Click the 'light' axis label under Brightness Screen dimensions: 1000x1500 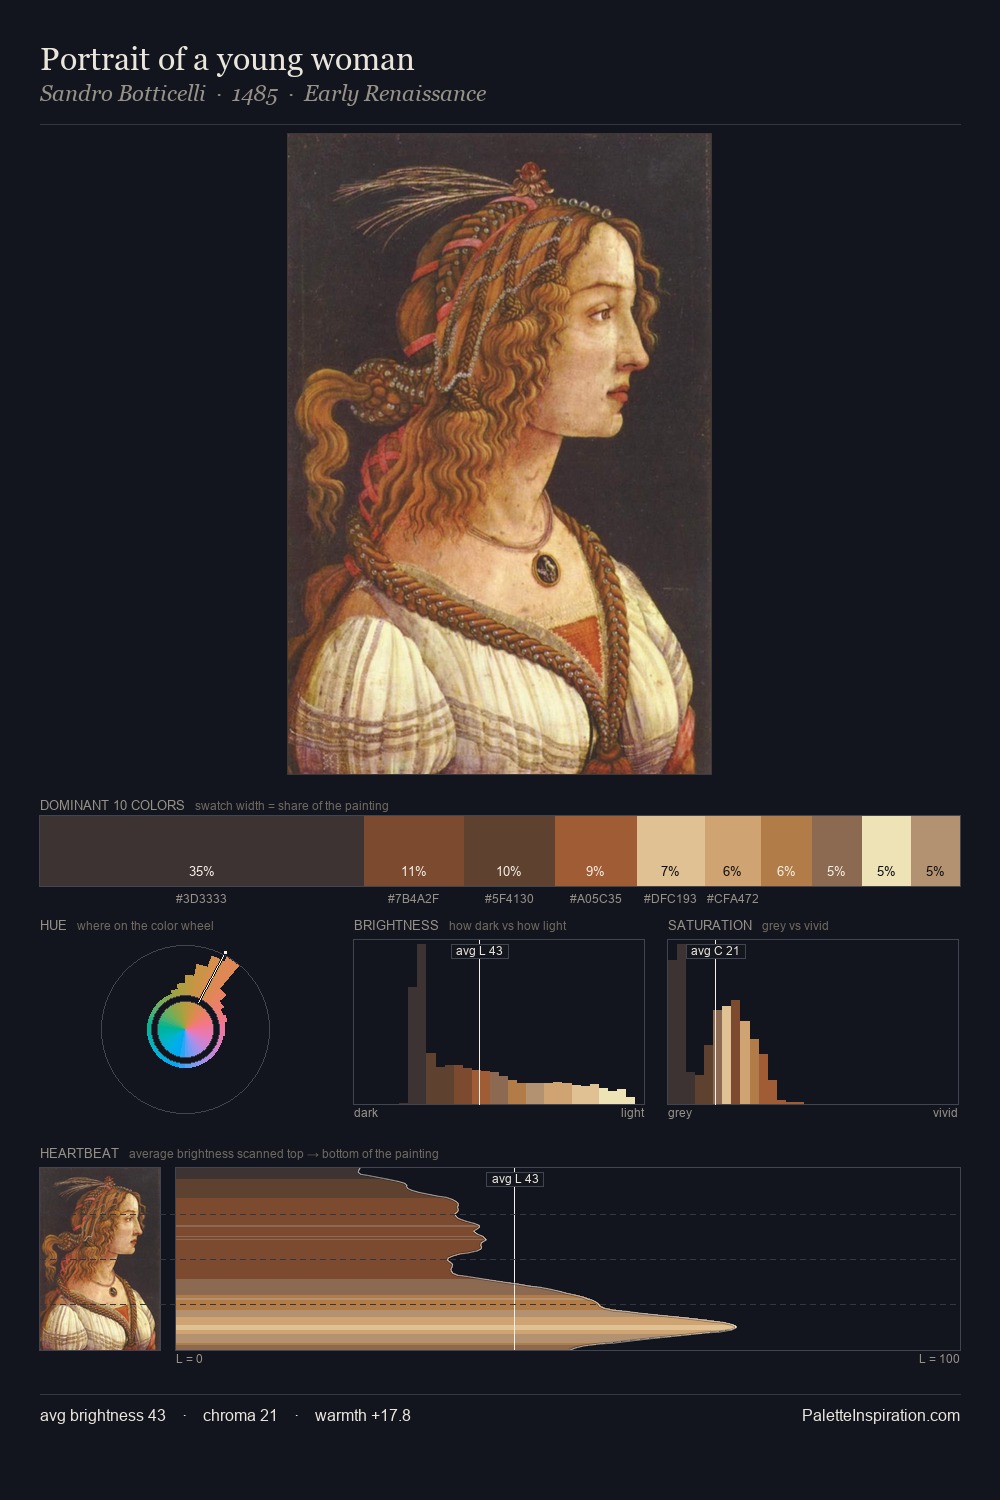632,1113
